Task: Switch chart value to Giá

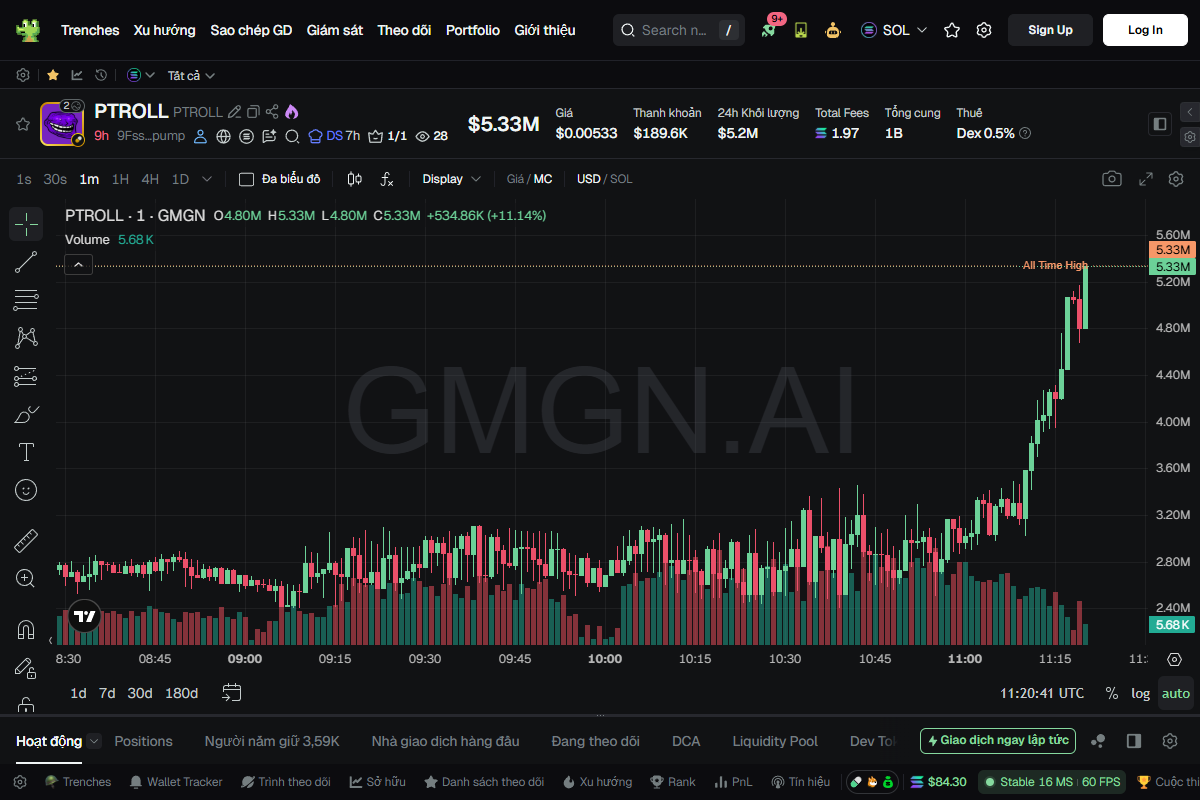Action: pyautogui.click(x=515, y=179)
